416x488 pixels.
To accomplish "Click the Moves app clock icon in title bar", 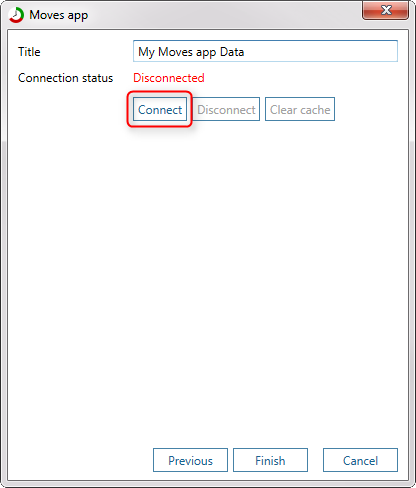I will point(16,15).
